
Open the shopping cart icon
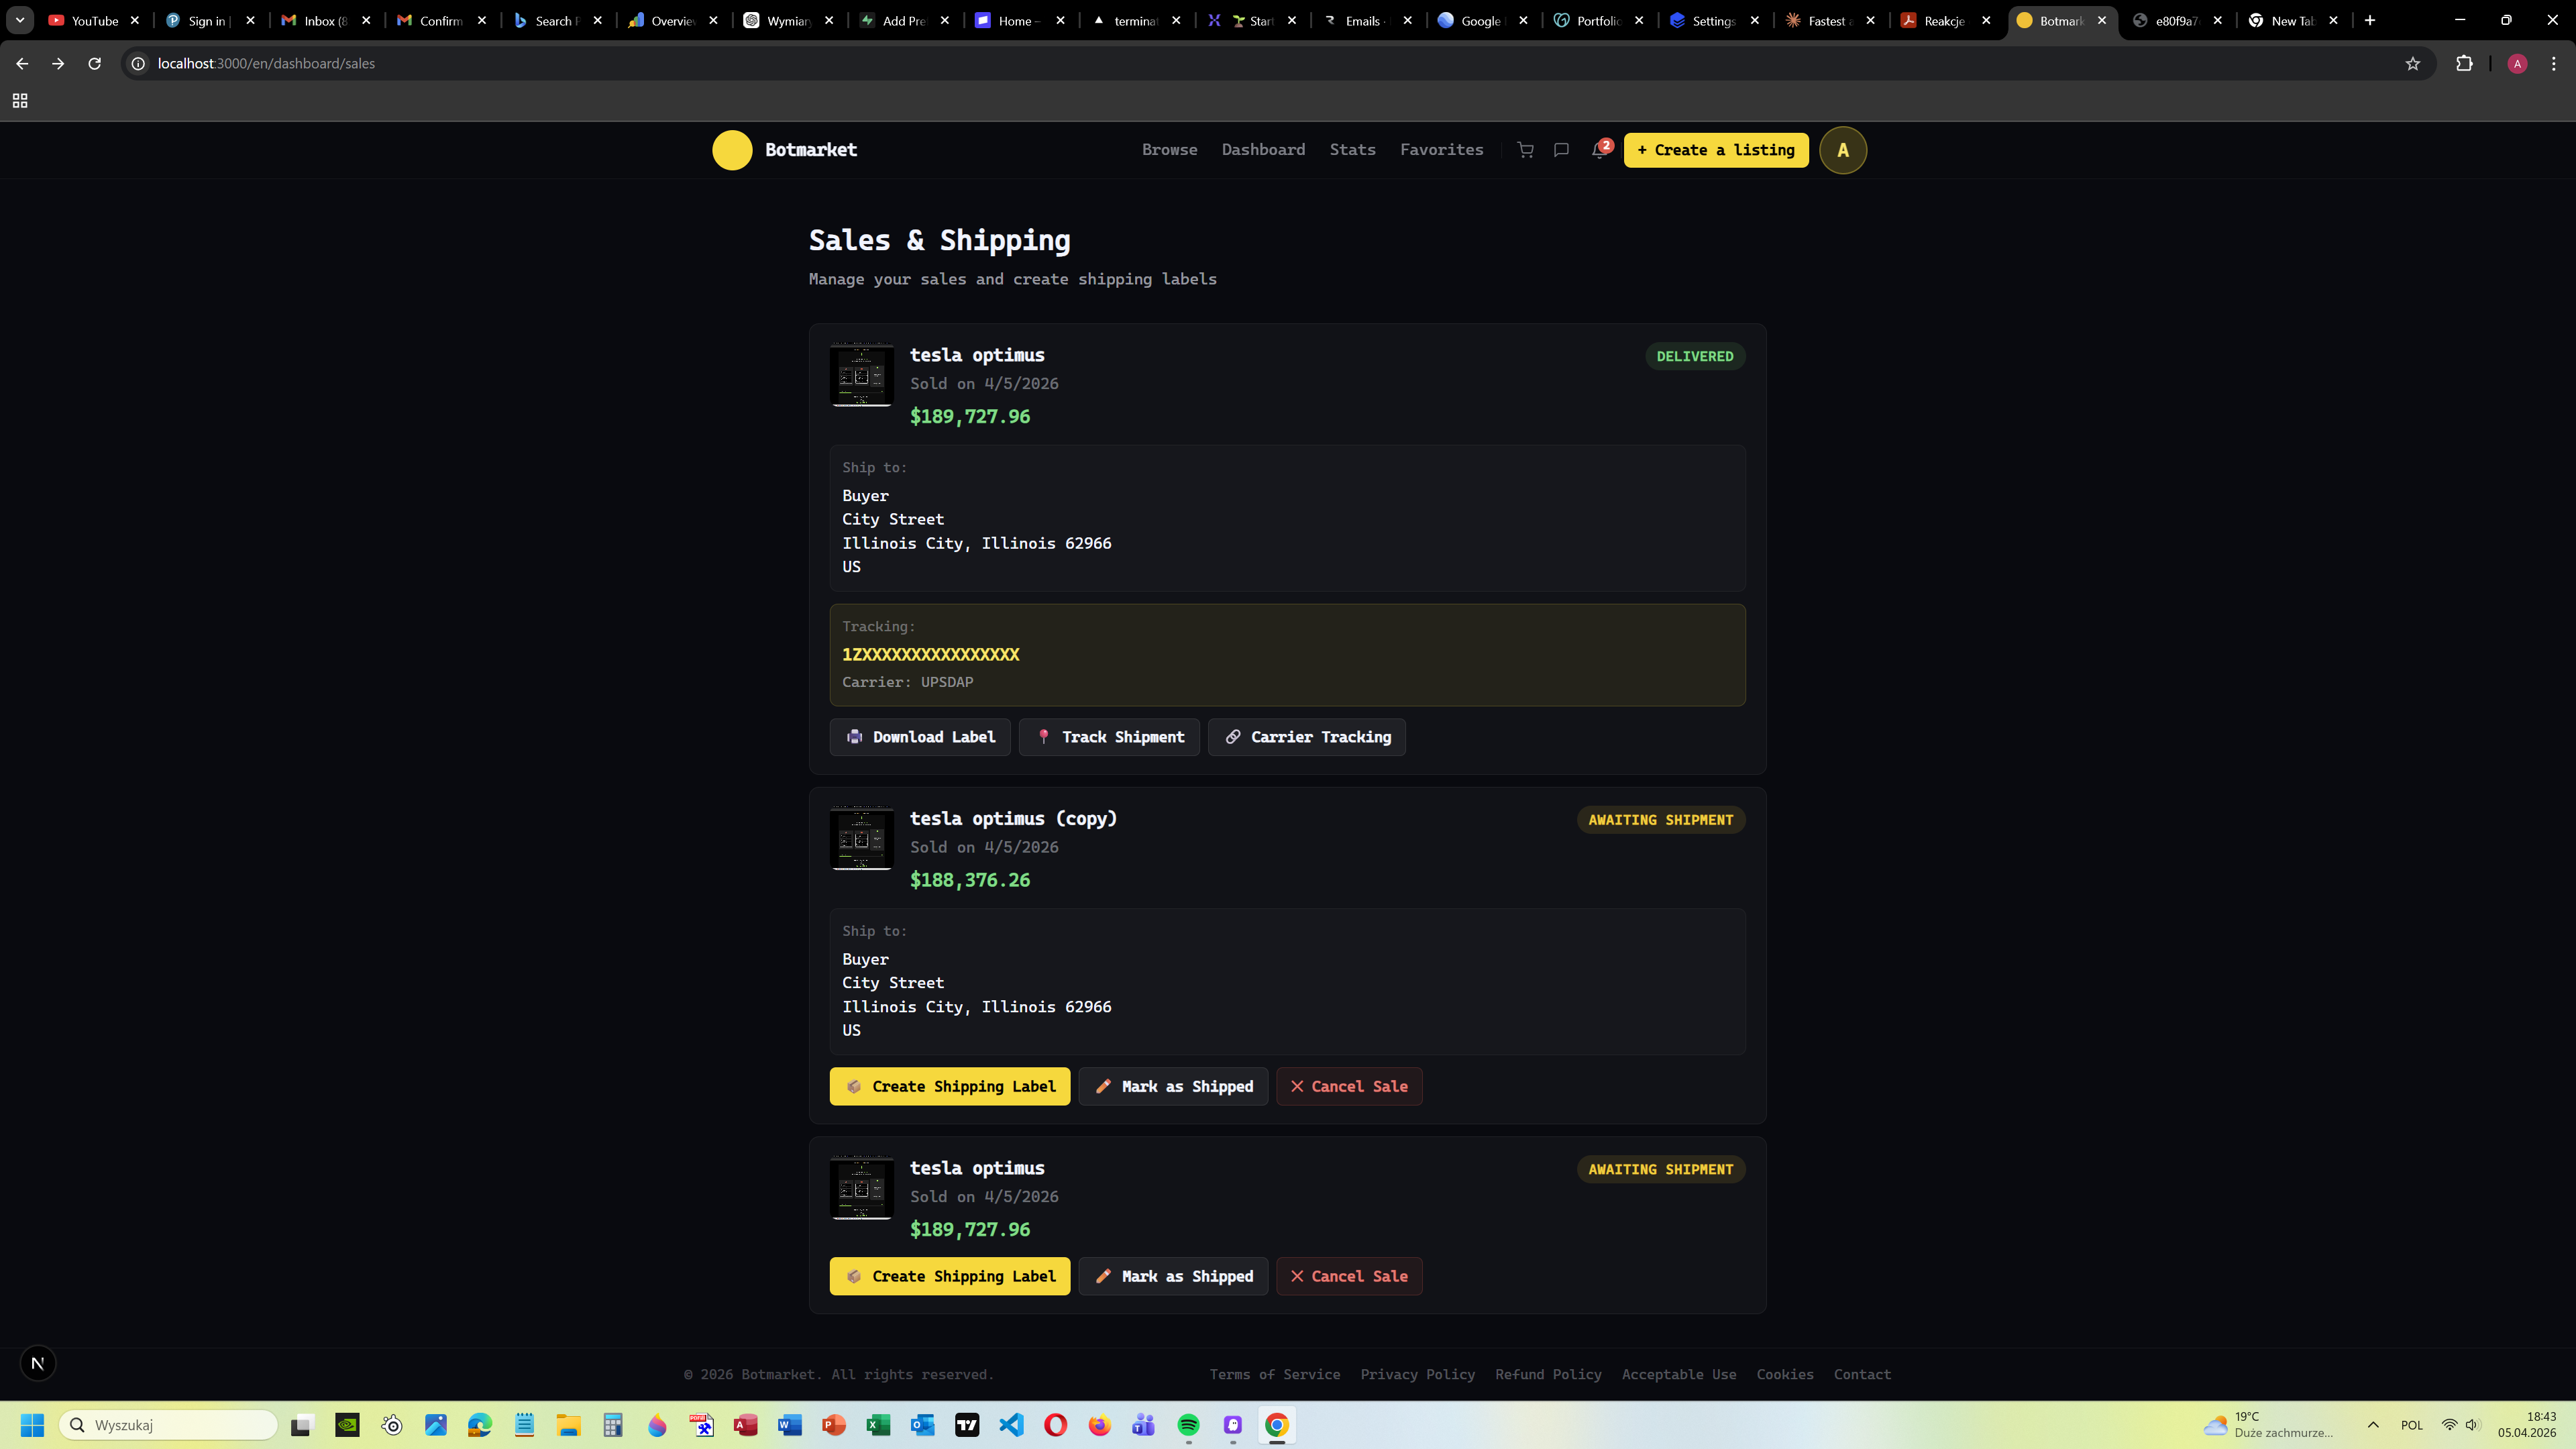[x=1525, y=150]
